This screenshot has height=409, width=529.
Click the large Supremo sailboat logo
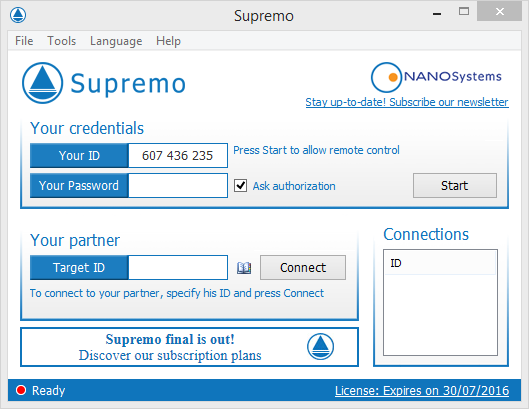pyautogui.click(x=43, y=83)
